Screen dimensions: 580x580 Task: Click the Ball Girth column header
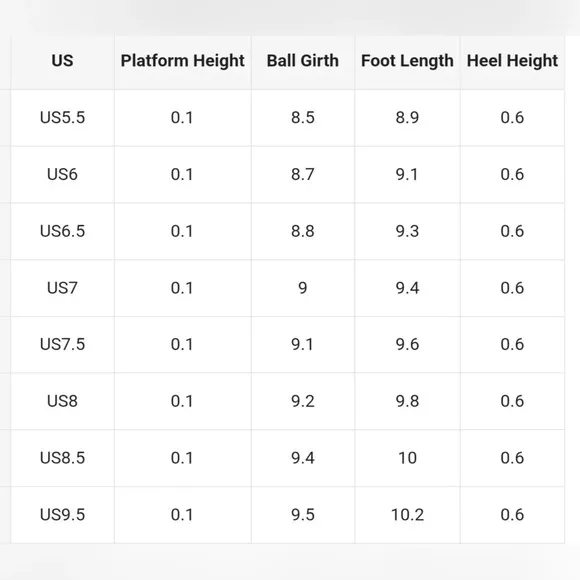point(303,61)
